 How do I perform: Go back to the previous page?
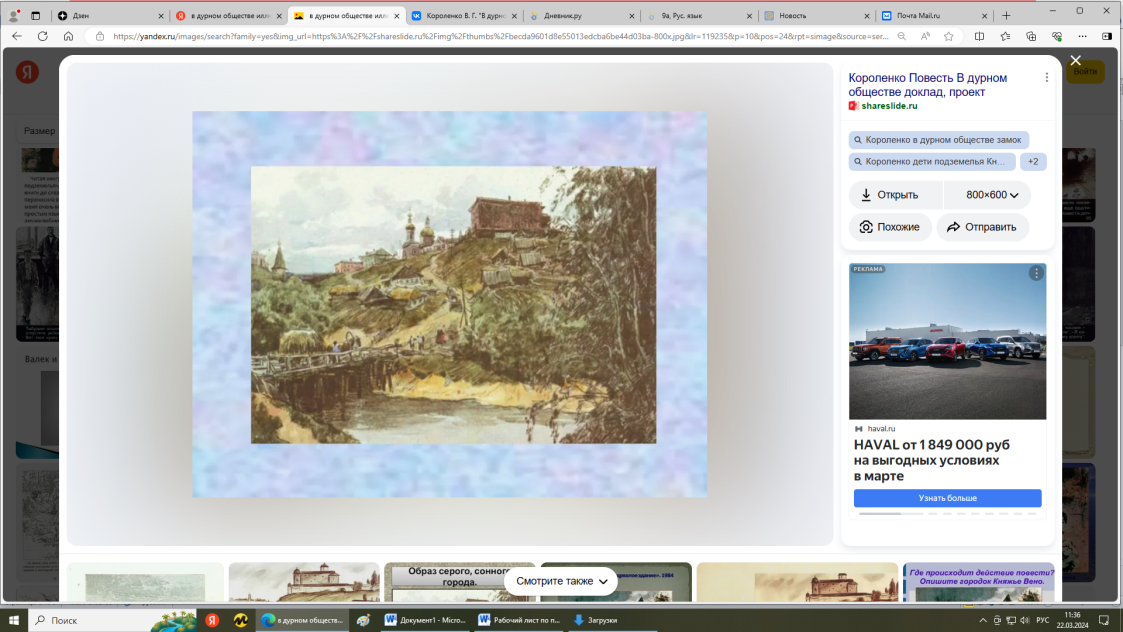17,37
